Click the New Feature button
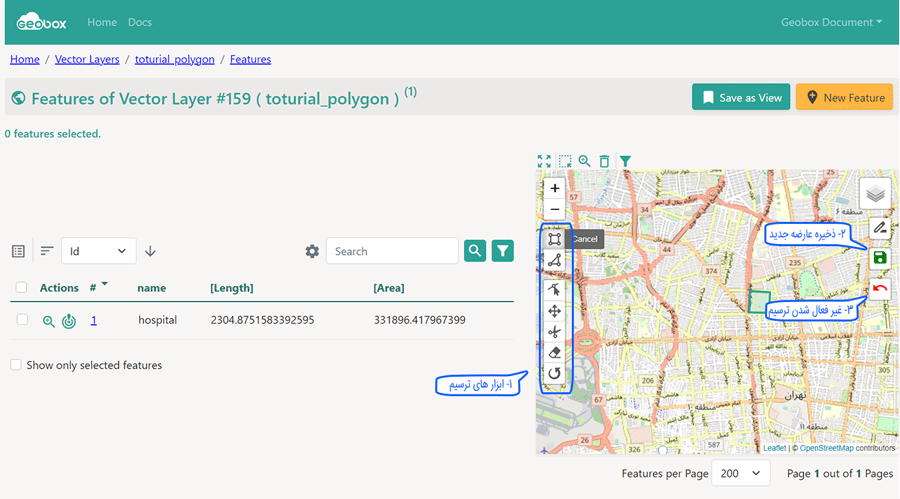Image resolution: width=900 pixels, height=499 pixels. coord(844,97)
